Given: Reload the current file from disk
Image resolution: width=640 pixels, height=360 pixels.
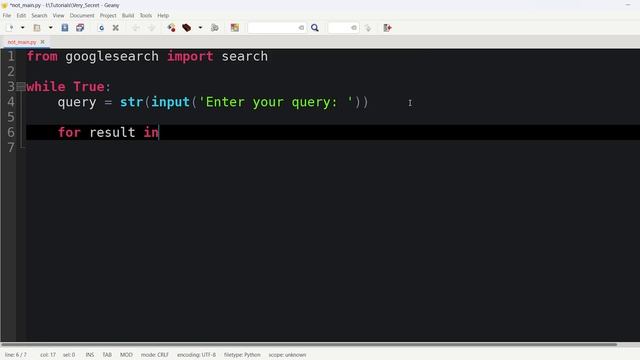Looking at the screenshot, I should click(101, 28).
